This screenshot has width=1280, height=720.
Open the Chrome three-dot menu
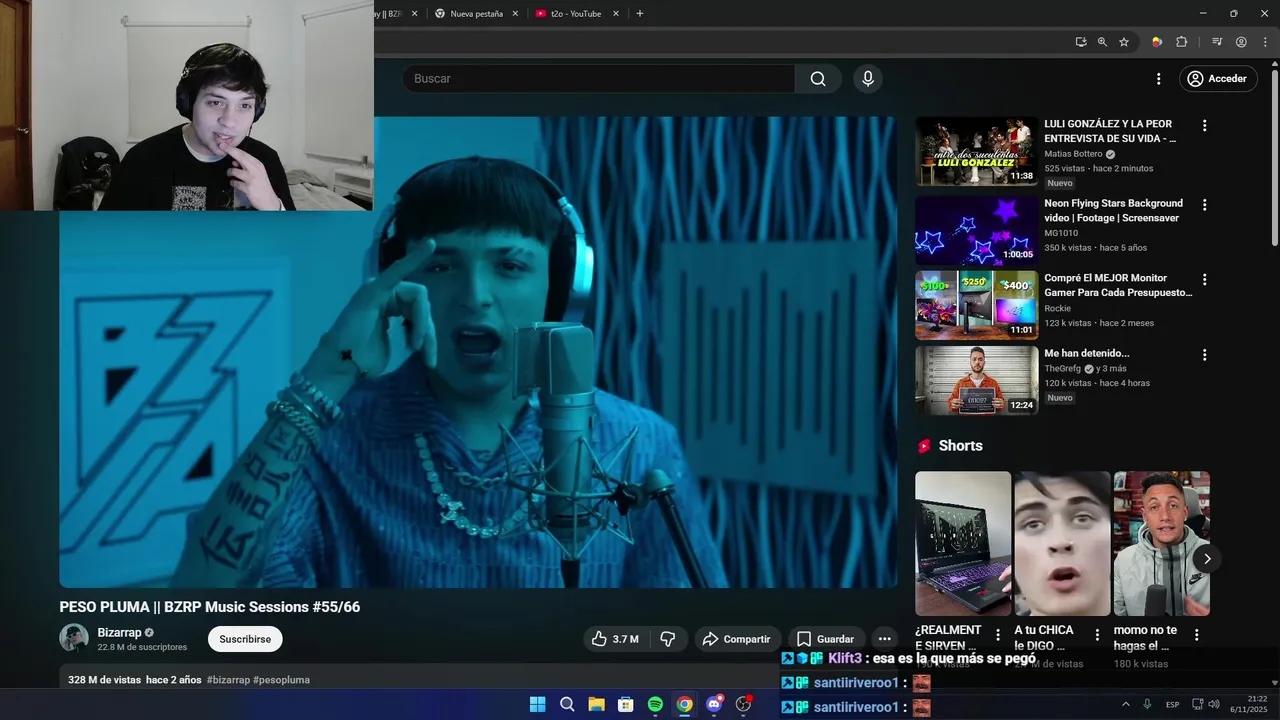click(x=1265, y=42)
